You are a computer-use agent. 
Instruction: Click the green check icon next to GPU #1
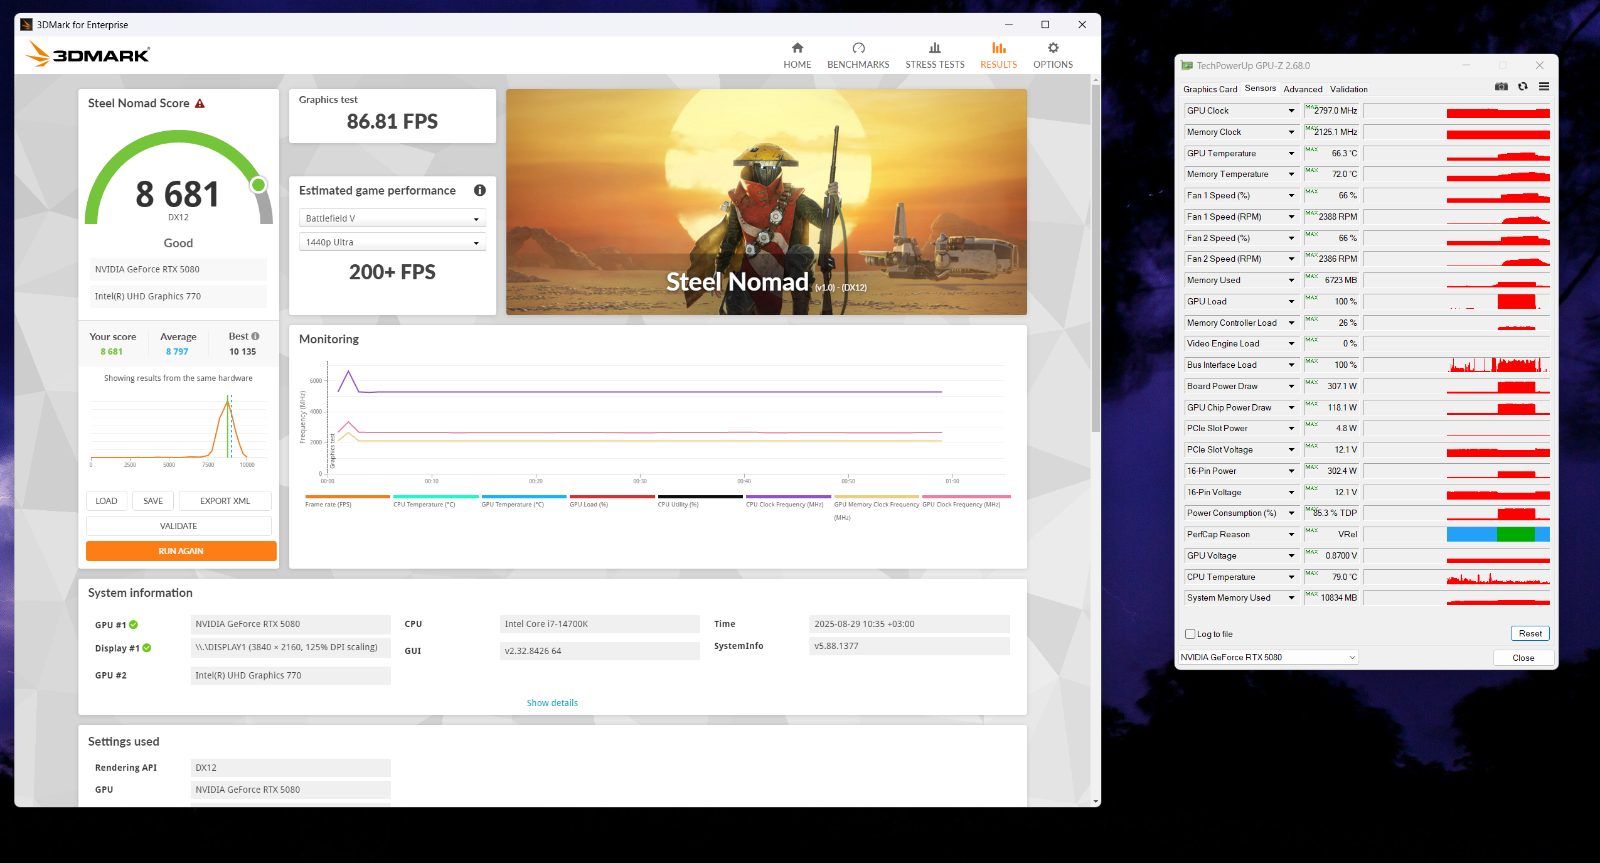[x=134, y=625]
